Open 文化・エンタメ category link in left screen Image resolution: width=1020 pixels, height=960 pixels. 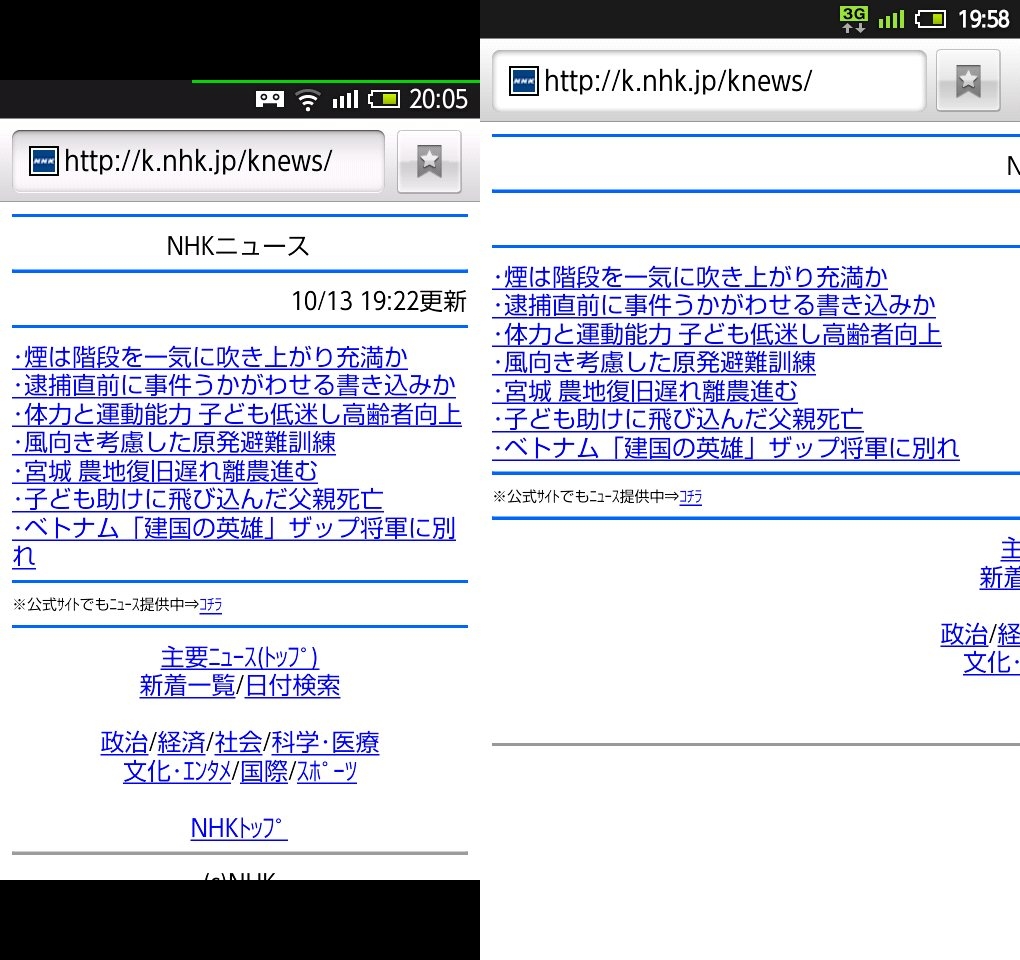pyautogui.click(x=178, y=771)
